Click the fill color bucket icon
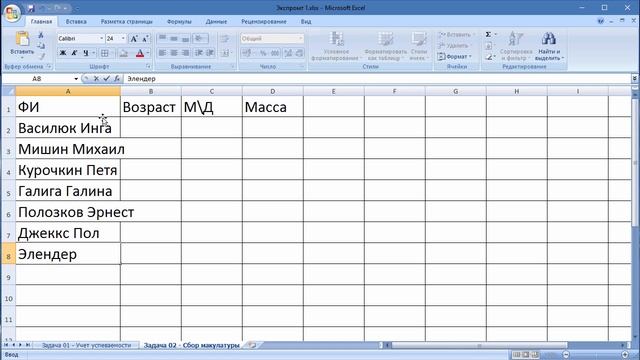Viewport: 640px width, 360px height. (x=123, y=53)
